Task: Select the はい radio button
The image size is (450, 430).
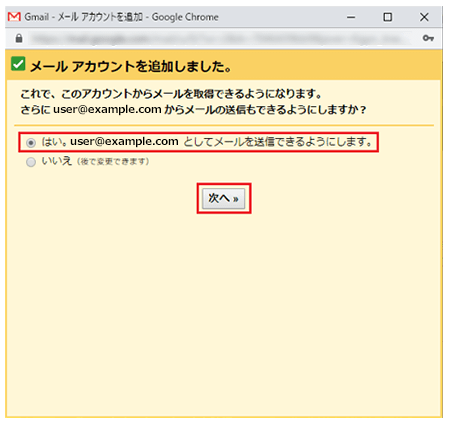Action: point(31,143)
